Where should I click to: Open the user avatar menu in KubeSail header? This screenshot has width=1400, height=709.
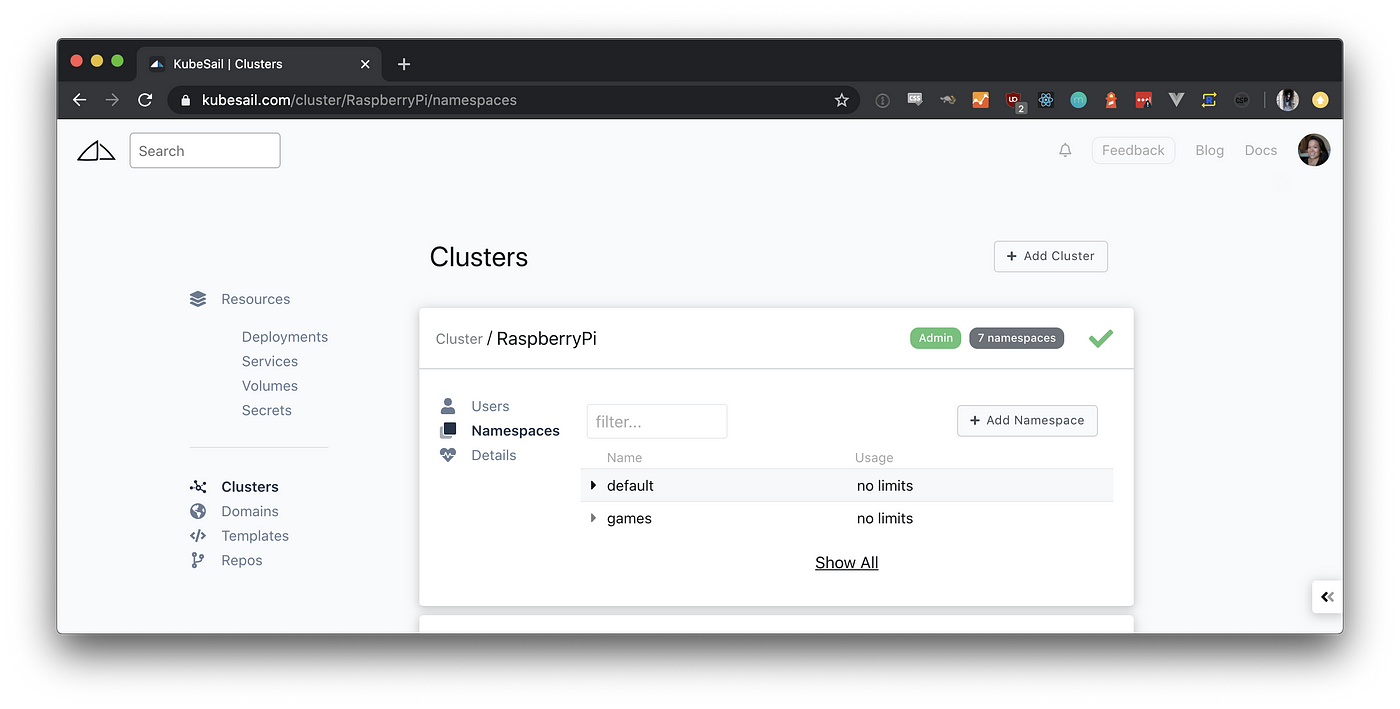pos(1313,150)
